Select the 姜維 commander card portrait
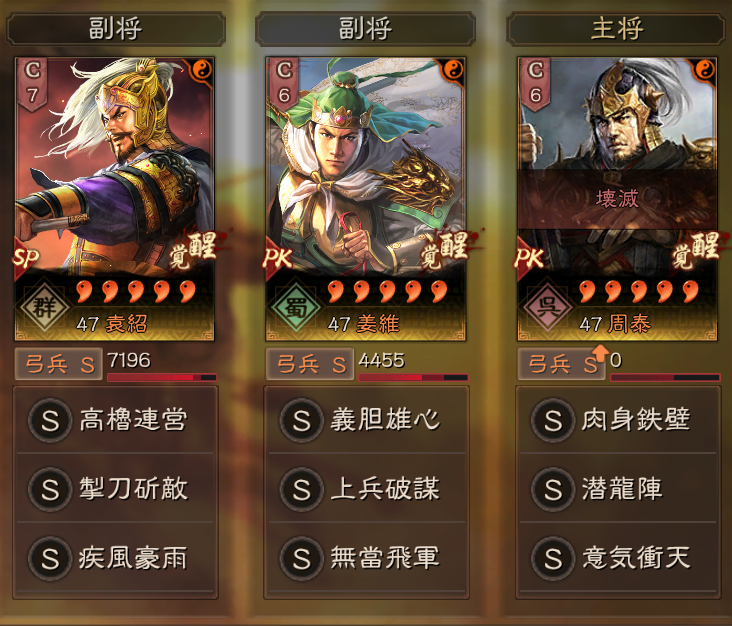Screen dimensions: 732x626 pos(366,199)
